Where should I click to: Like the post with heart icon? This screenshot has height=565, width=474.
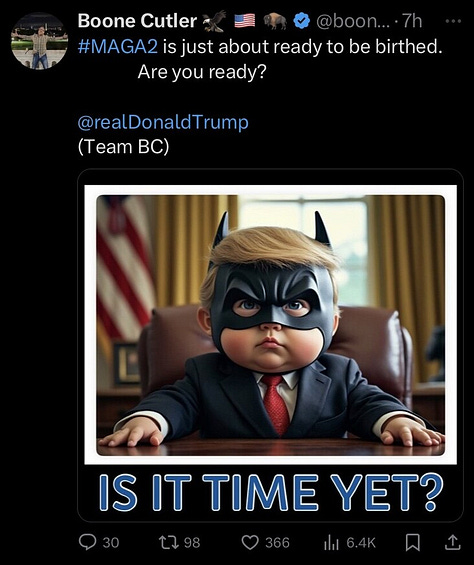(x=250, y=542)
